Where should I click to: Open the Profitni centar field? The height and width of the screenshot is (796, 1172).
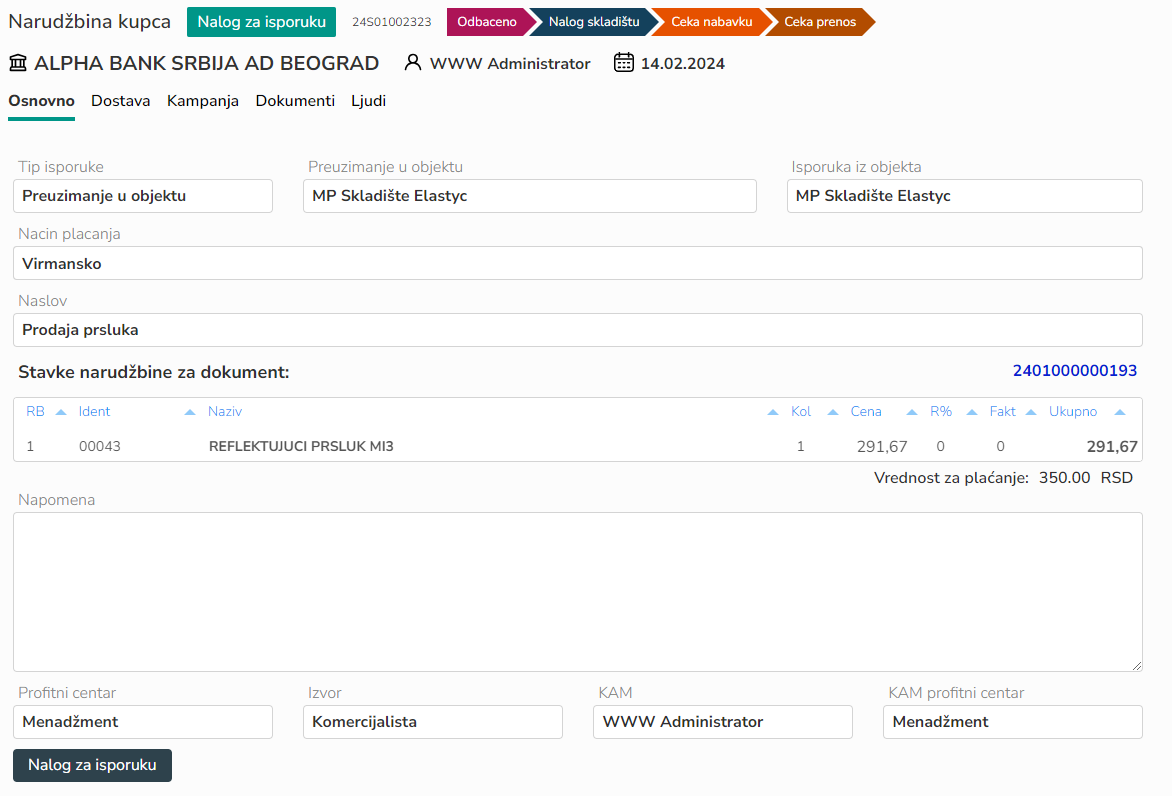pyautogui.click(x=143, y=722)
